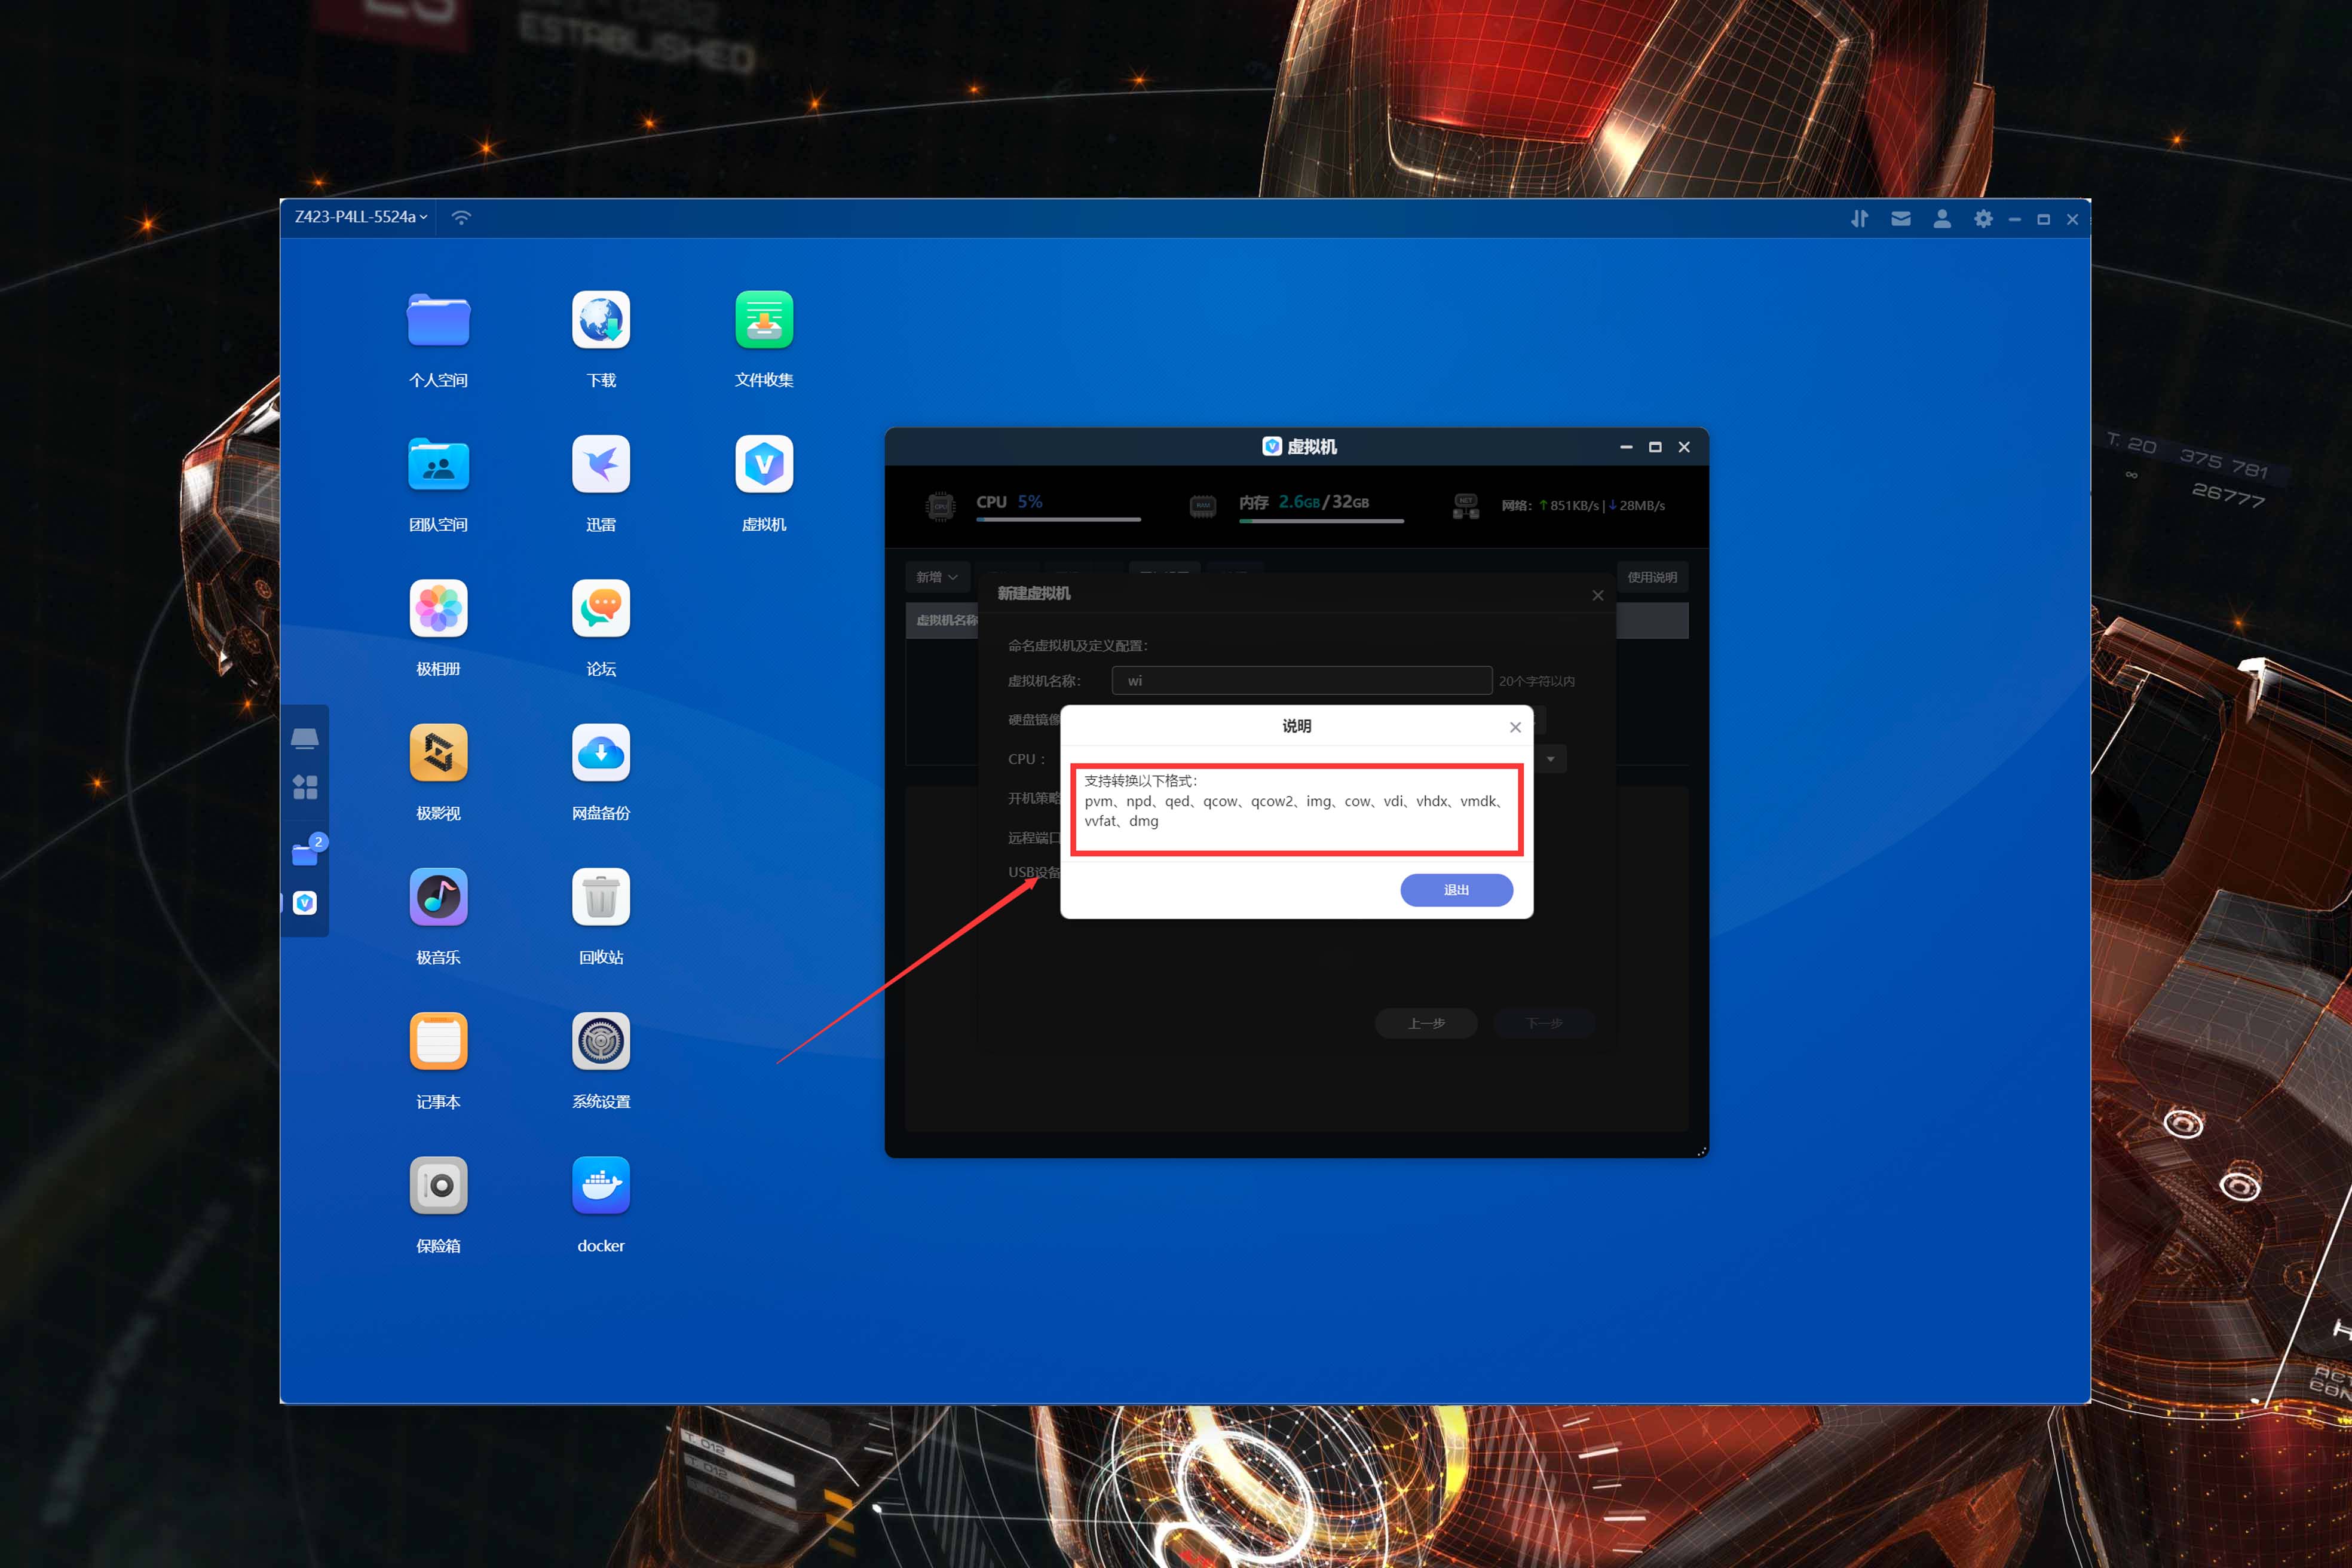The image size is (2352, 1568).
Task: Click the 下一步 button
Action: [x=1544, y=1023]
